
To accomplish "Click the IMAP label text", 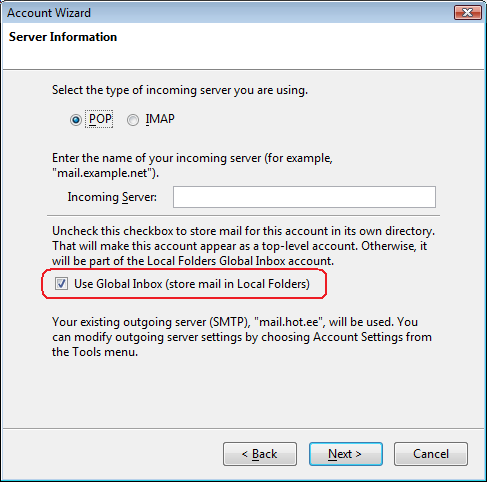I will 160,119.
